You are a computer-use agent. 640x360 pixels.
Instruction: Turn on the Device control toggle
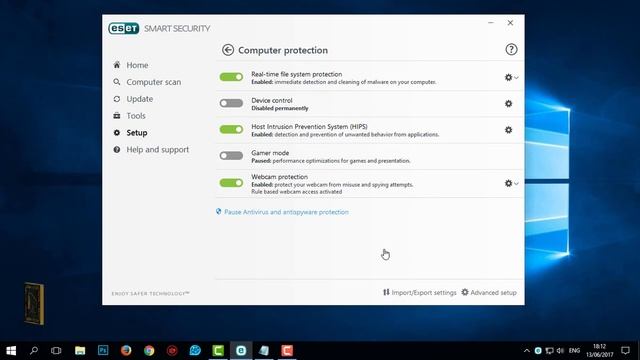[x=231, y=103]
